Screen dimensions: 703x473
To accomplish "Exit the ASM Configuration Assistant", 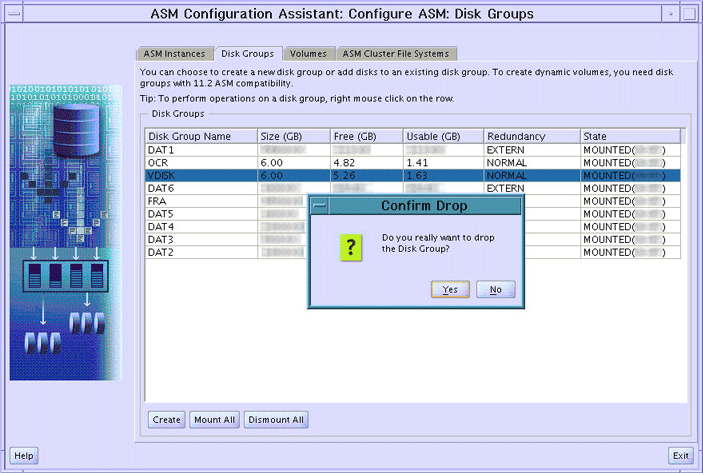I will 681,456.
